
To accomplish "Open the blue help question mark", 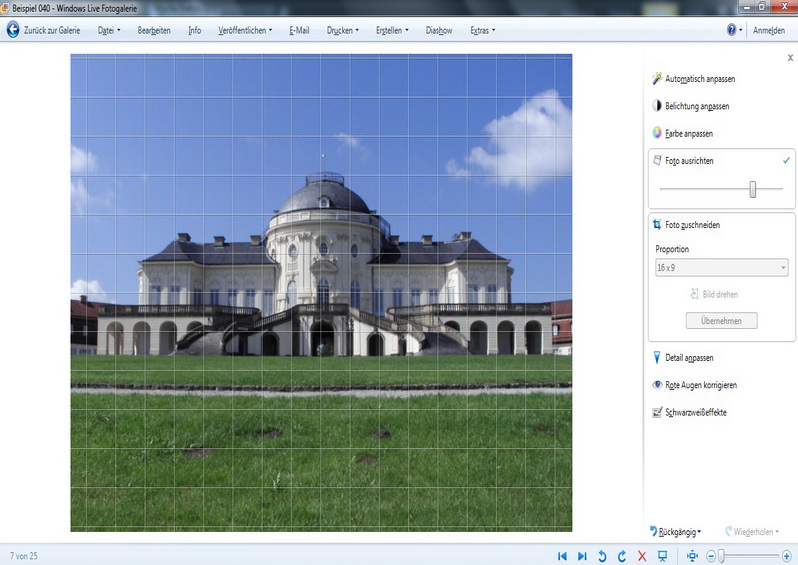I will 732,30.
